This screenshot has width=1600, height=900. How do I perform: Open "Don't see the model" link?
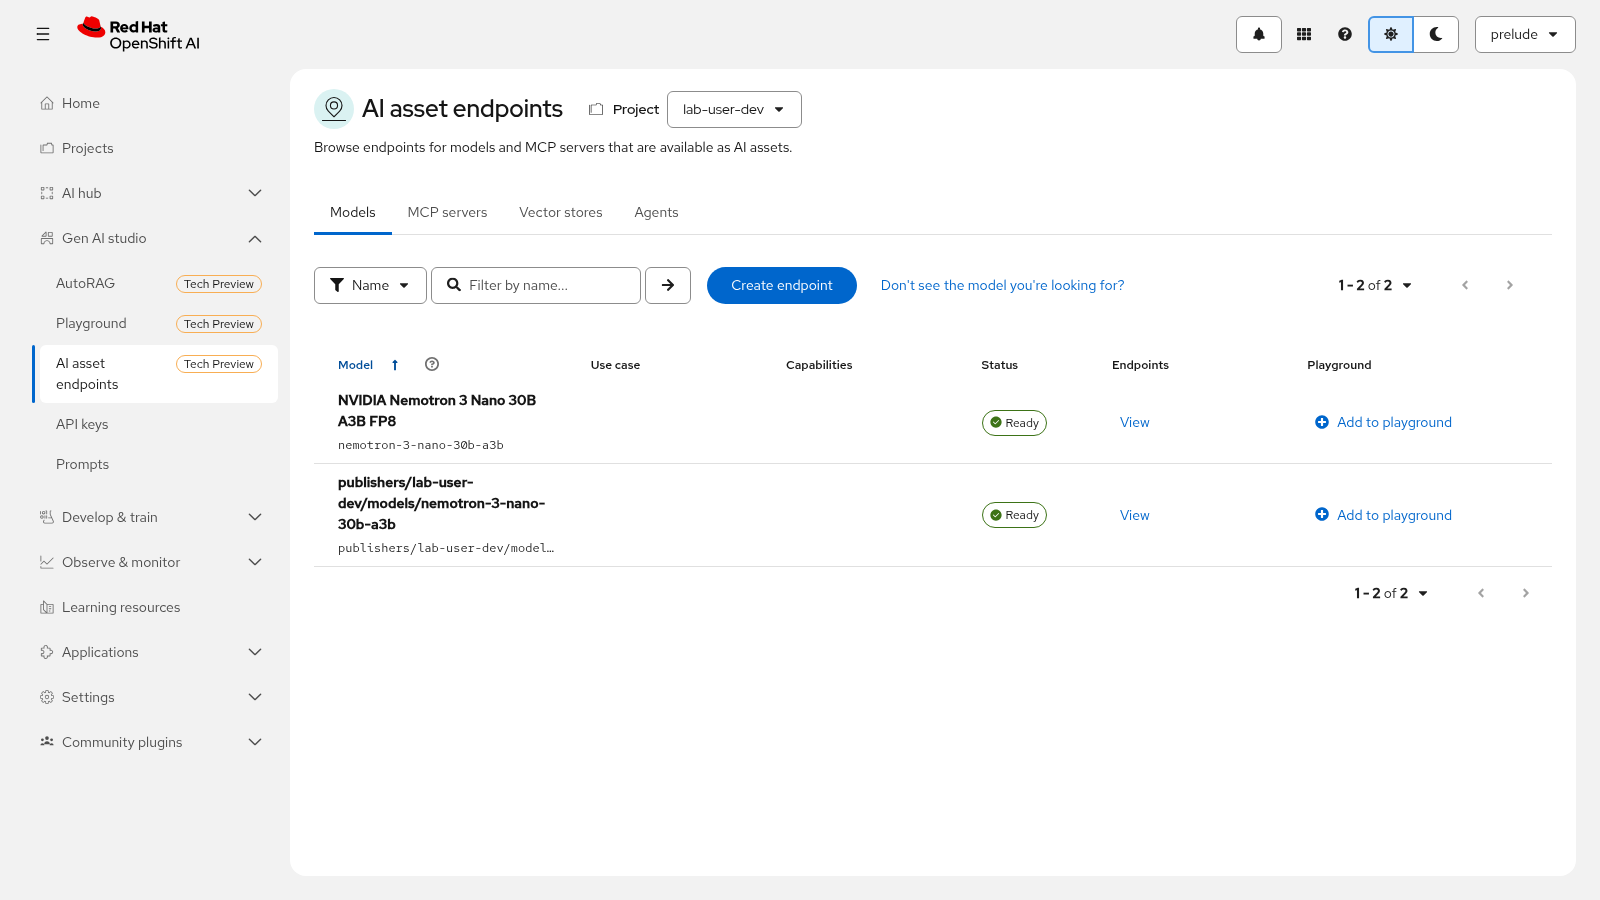tap(1002, 285)
